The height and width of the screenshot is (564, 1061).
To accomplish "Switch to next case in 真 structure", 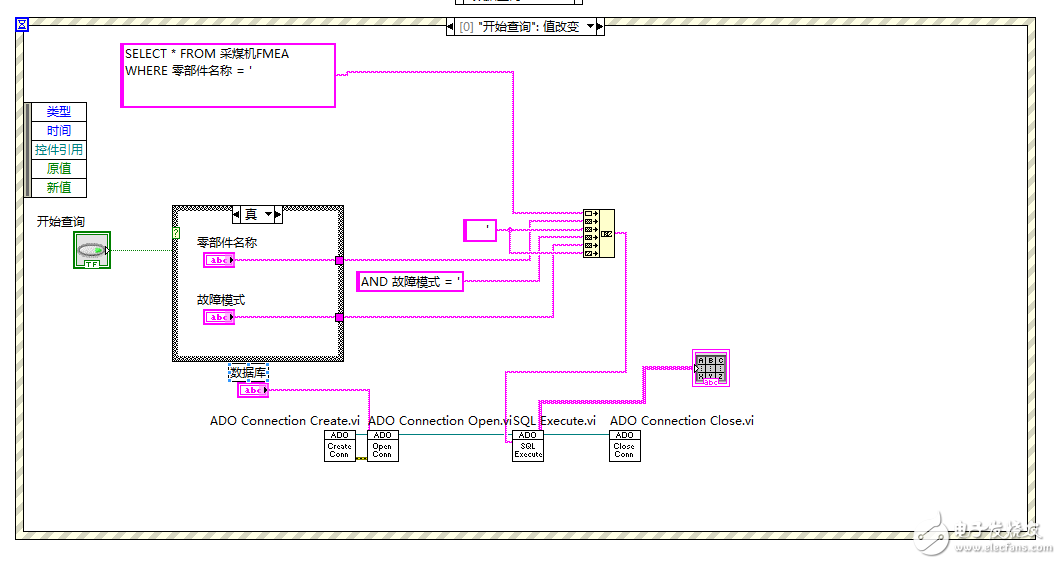I will [x=277, y=214].
